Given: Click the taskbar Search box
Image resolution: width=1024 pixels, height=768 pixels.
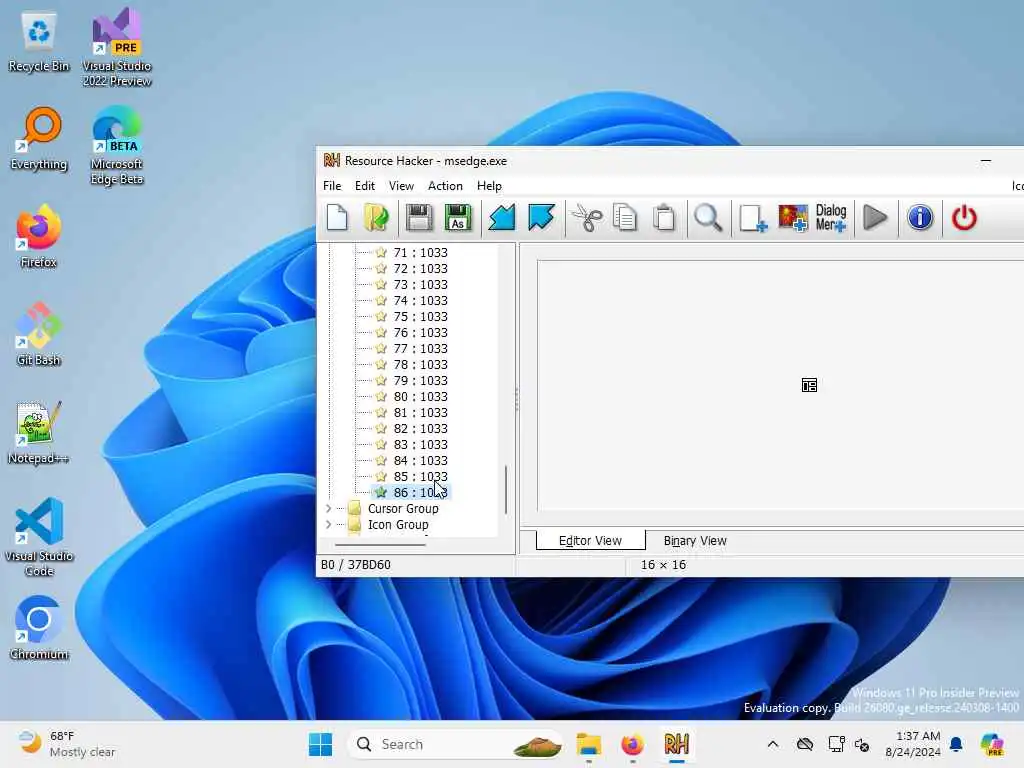Looking at the screenshot, I should [x=455, y=744].
